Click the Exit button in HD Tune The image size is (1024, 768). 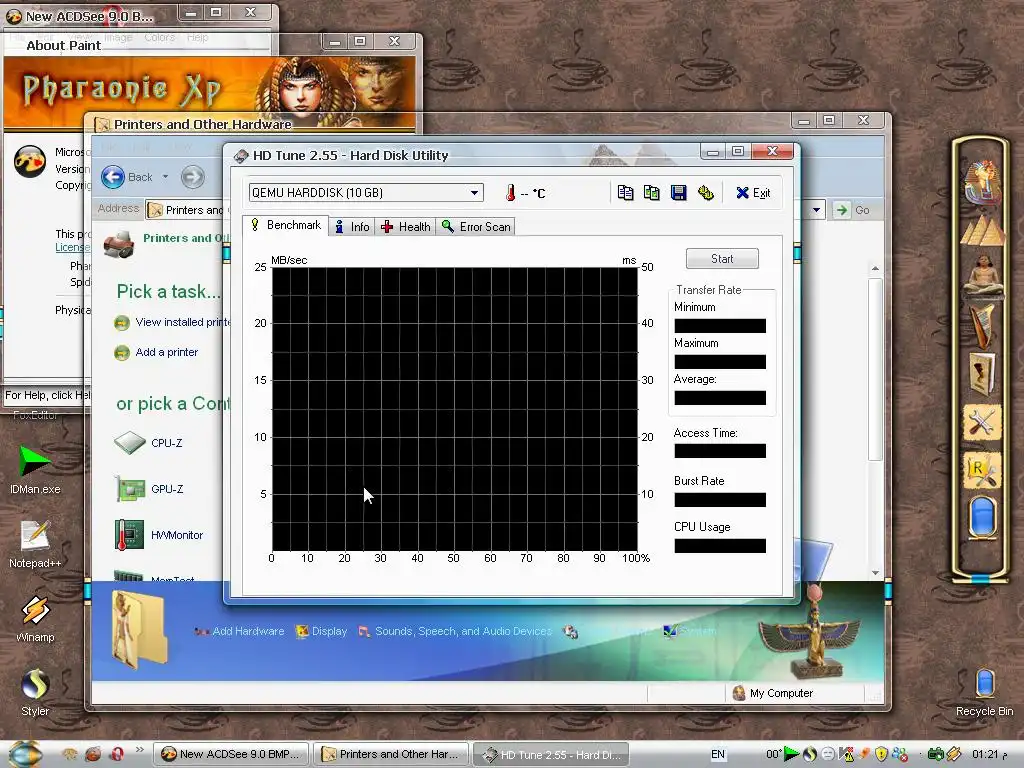point(753,193)
